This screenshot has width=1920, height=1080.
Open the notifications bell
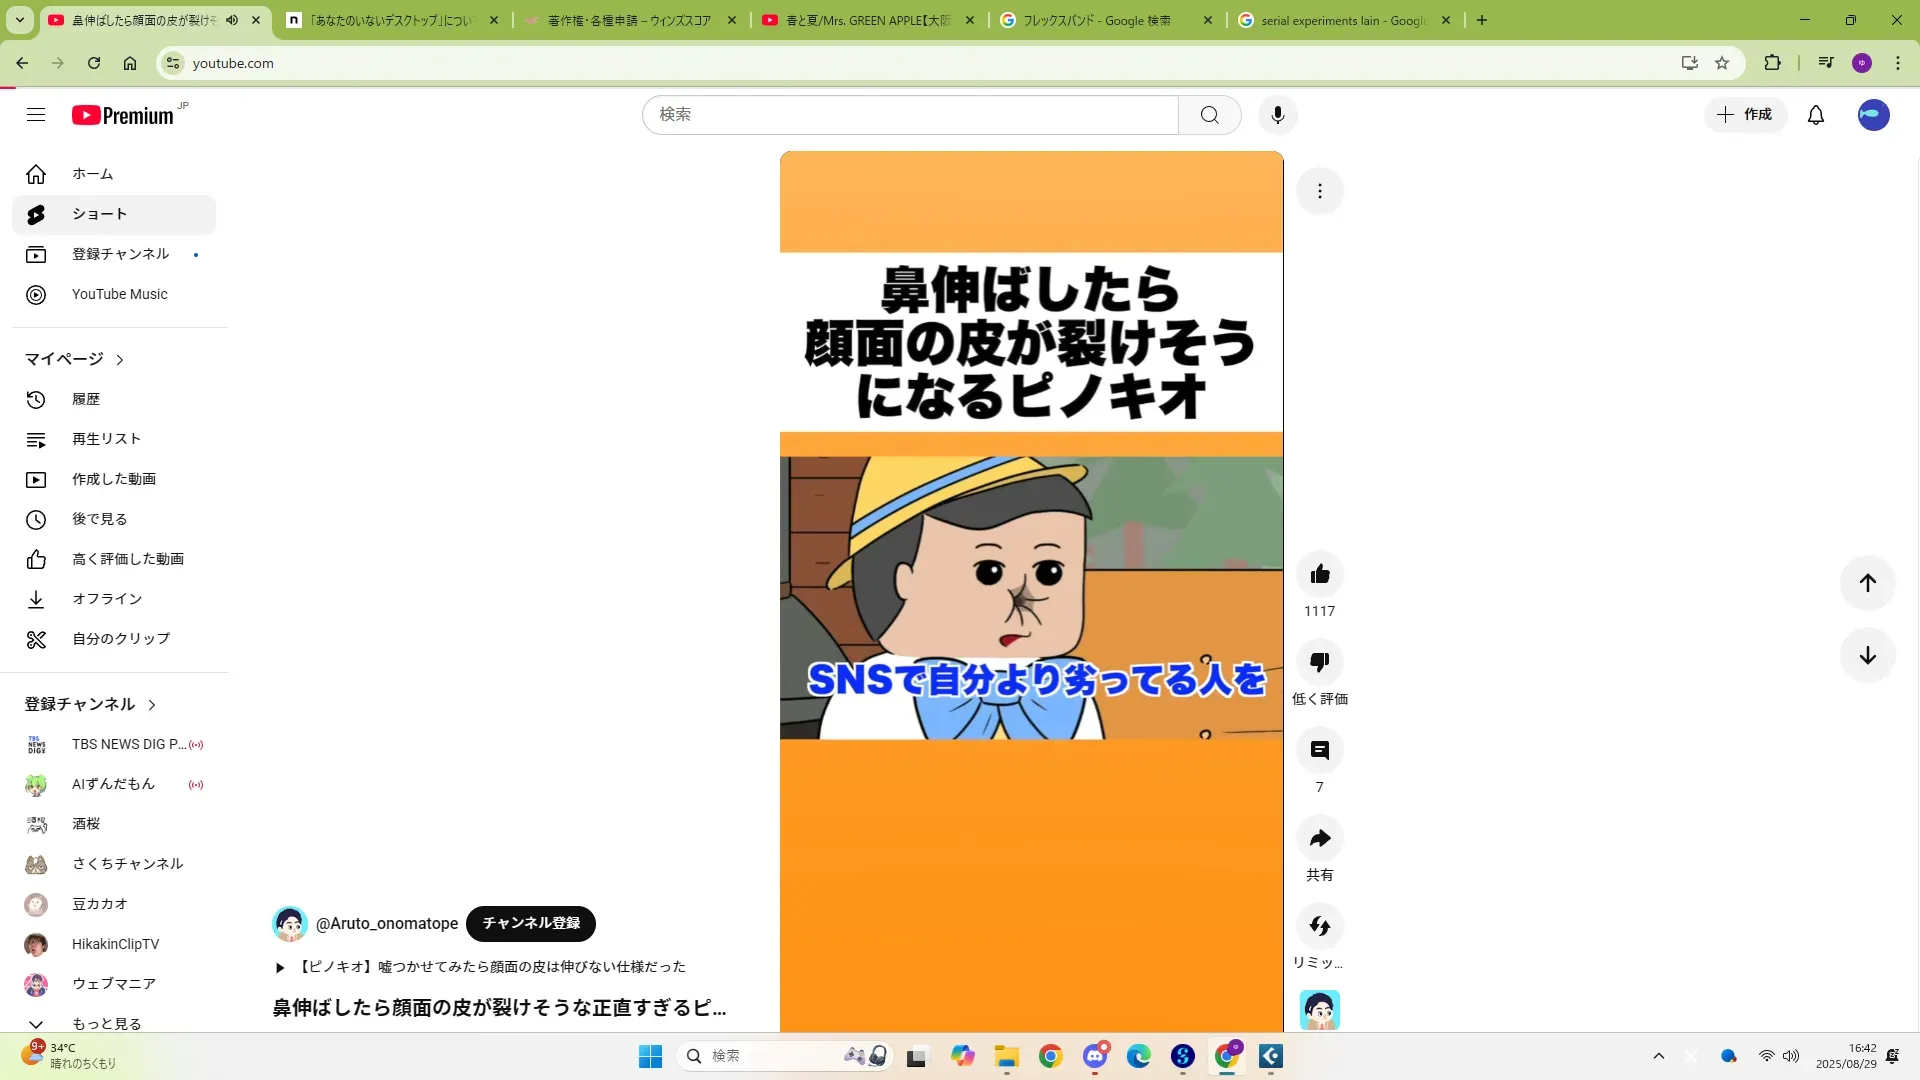1815,115
